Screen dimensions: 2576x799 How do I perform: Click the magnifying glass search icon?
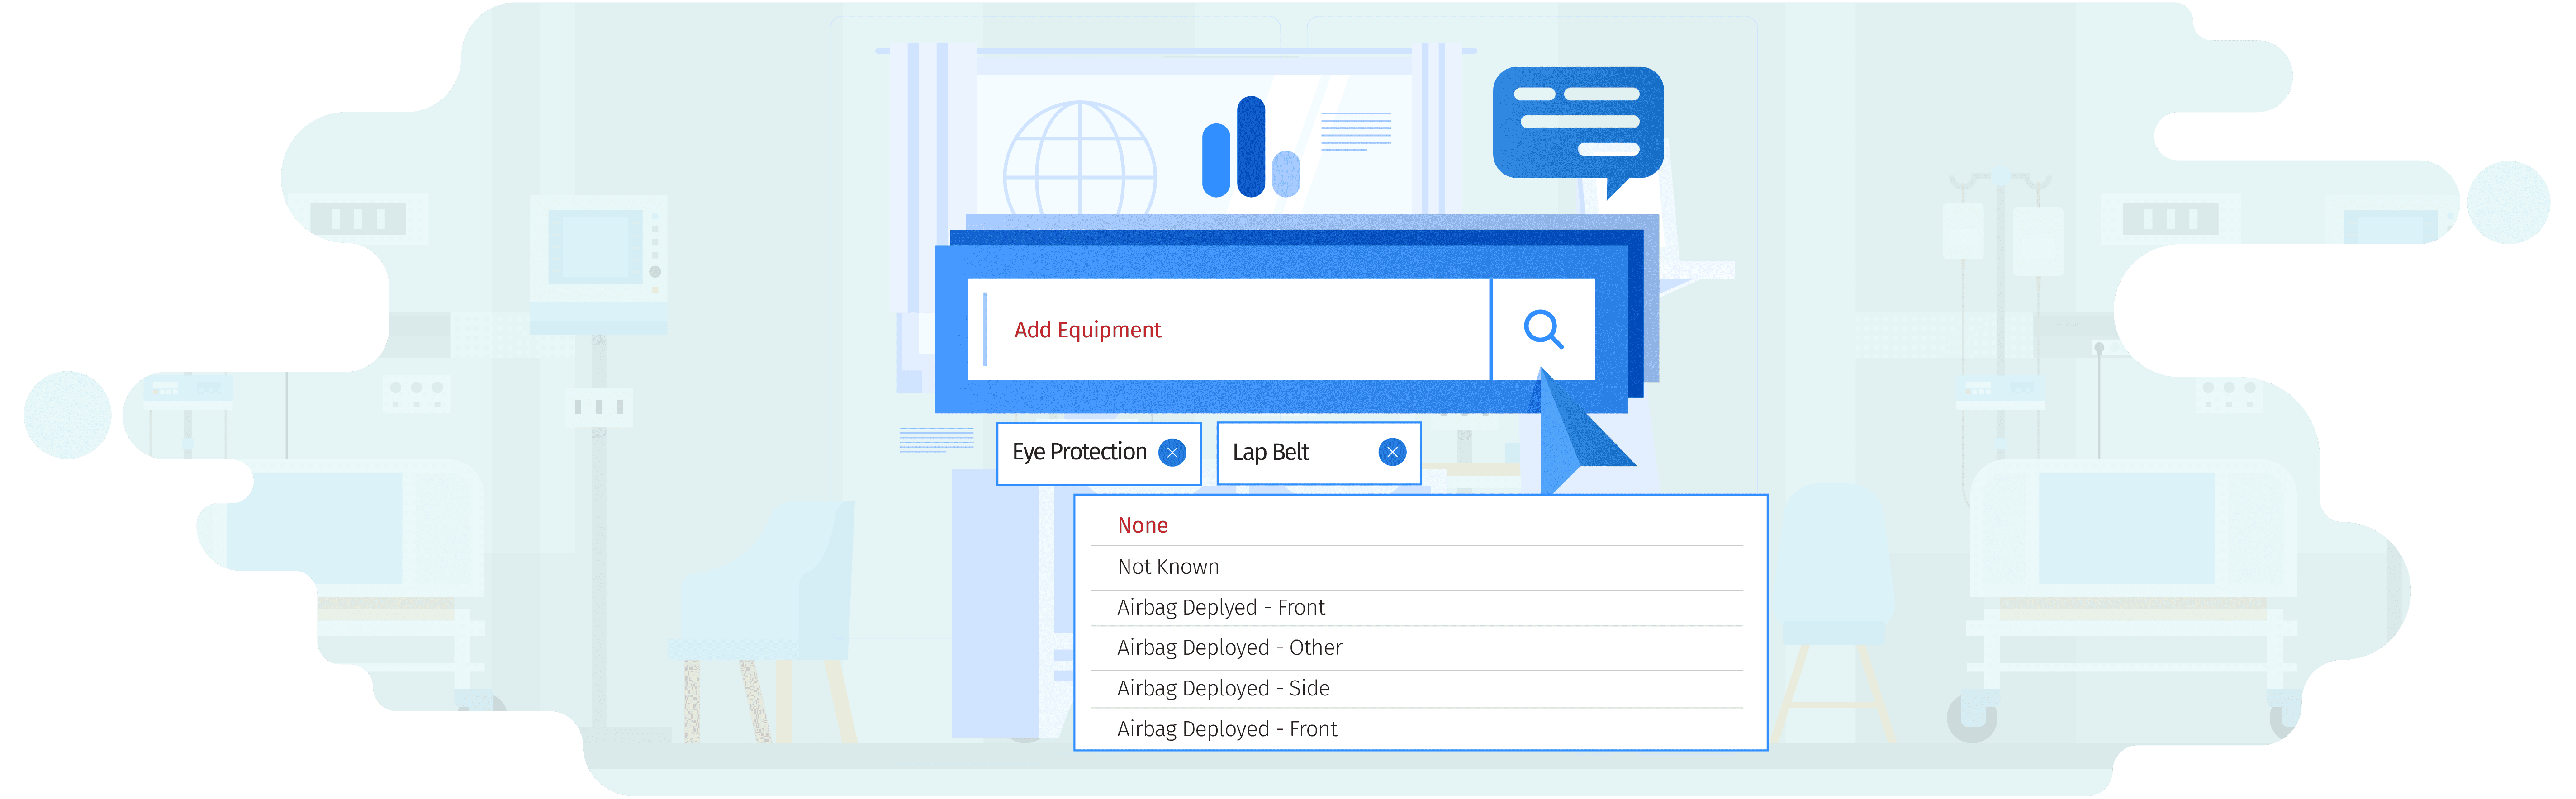1543,329
